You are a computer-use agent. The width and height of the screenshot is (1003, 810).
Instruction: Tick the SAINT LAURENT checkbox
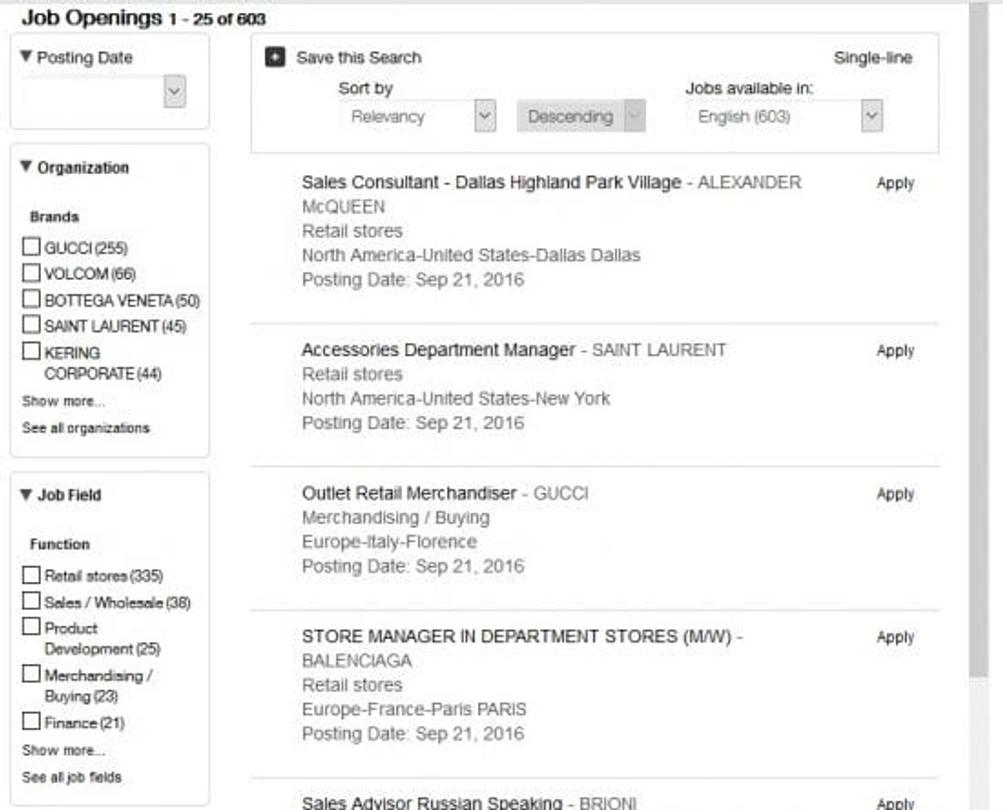pyautogui.click(x=31, y=326)
